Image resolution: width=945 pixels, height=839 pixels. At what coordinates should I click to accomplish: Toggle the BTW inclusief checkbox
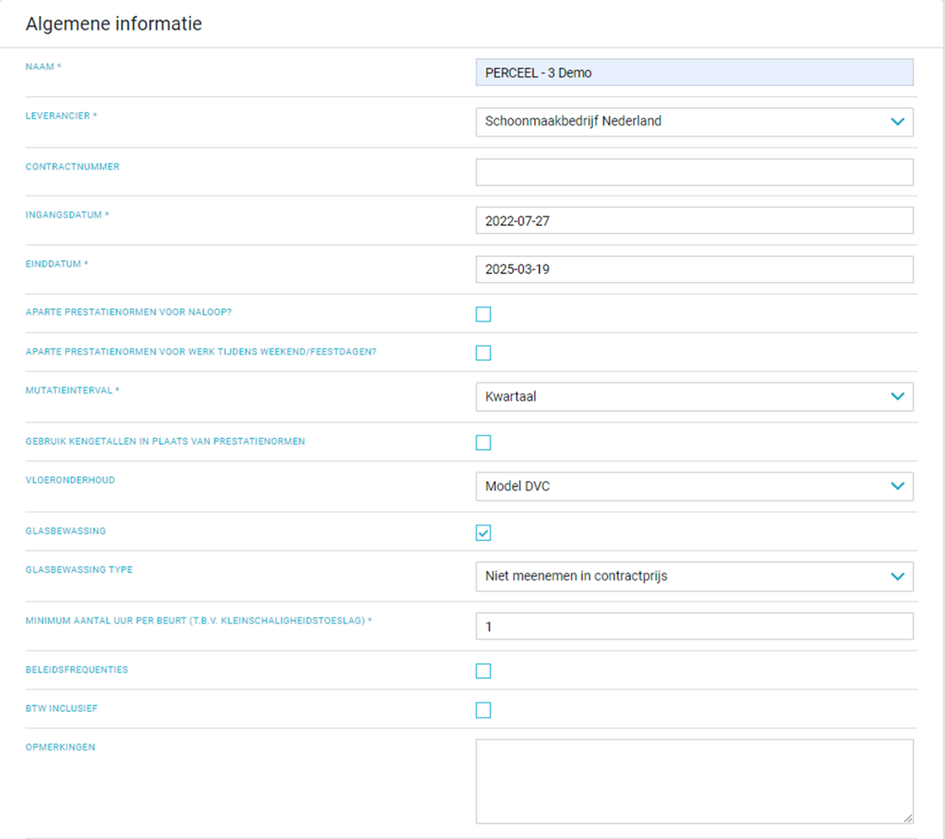483,710
